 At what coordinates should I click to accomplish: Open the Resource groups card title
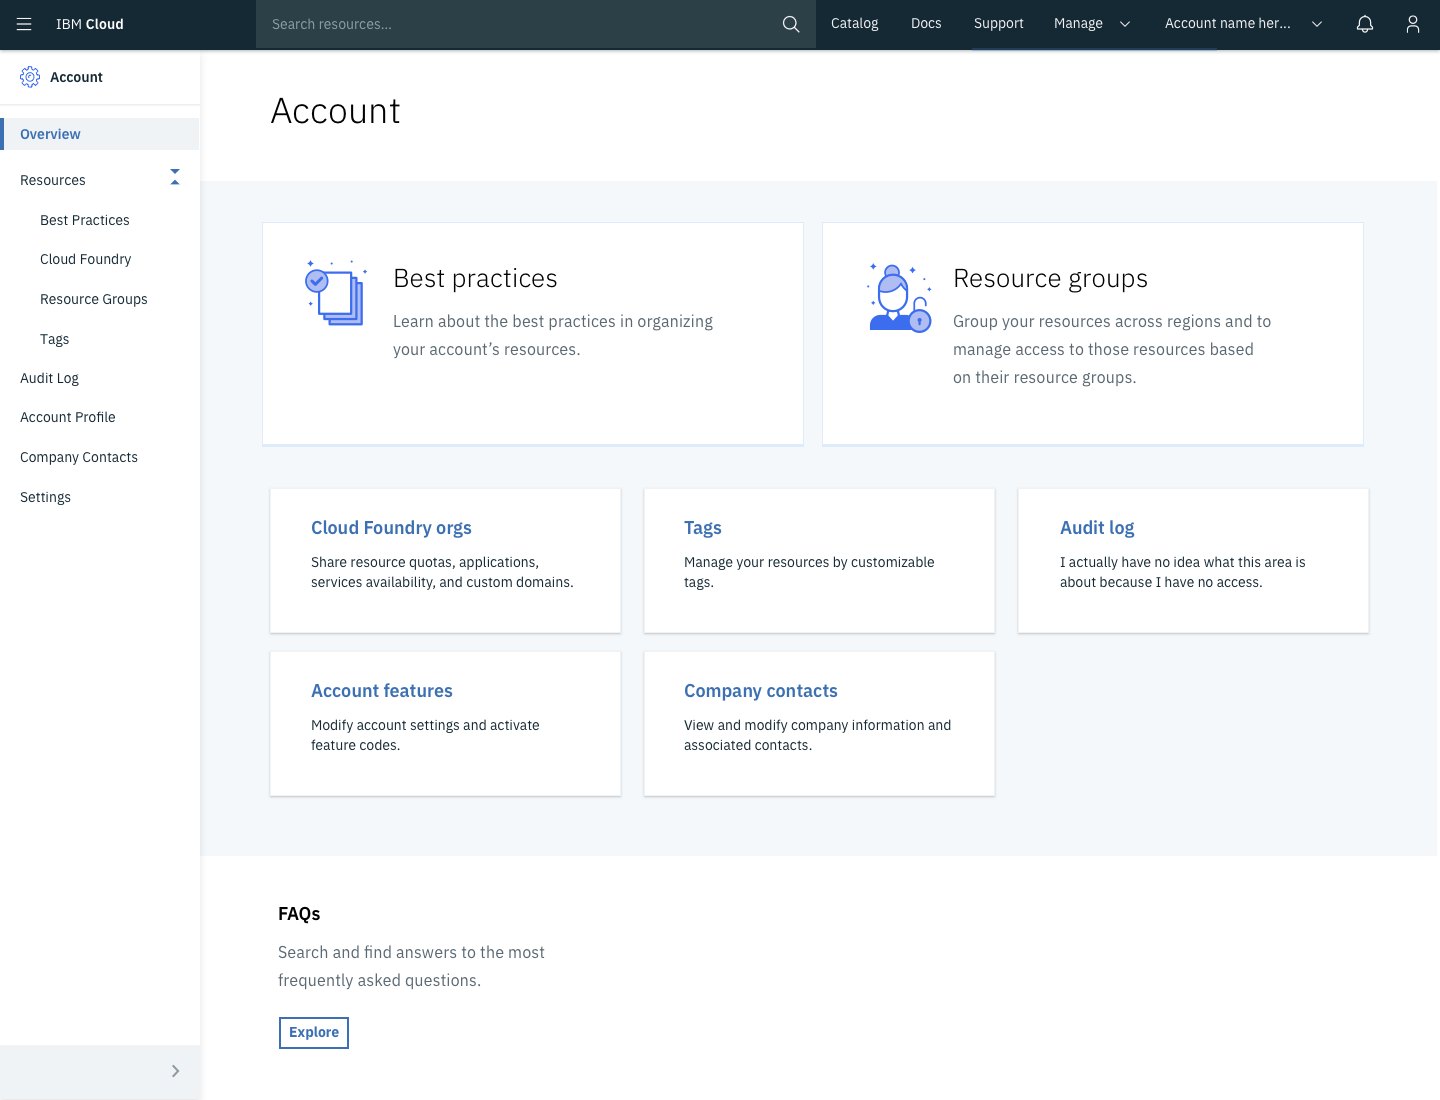click(1050, 278)
